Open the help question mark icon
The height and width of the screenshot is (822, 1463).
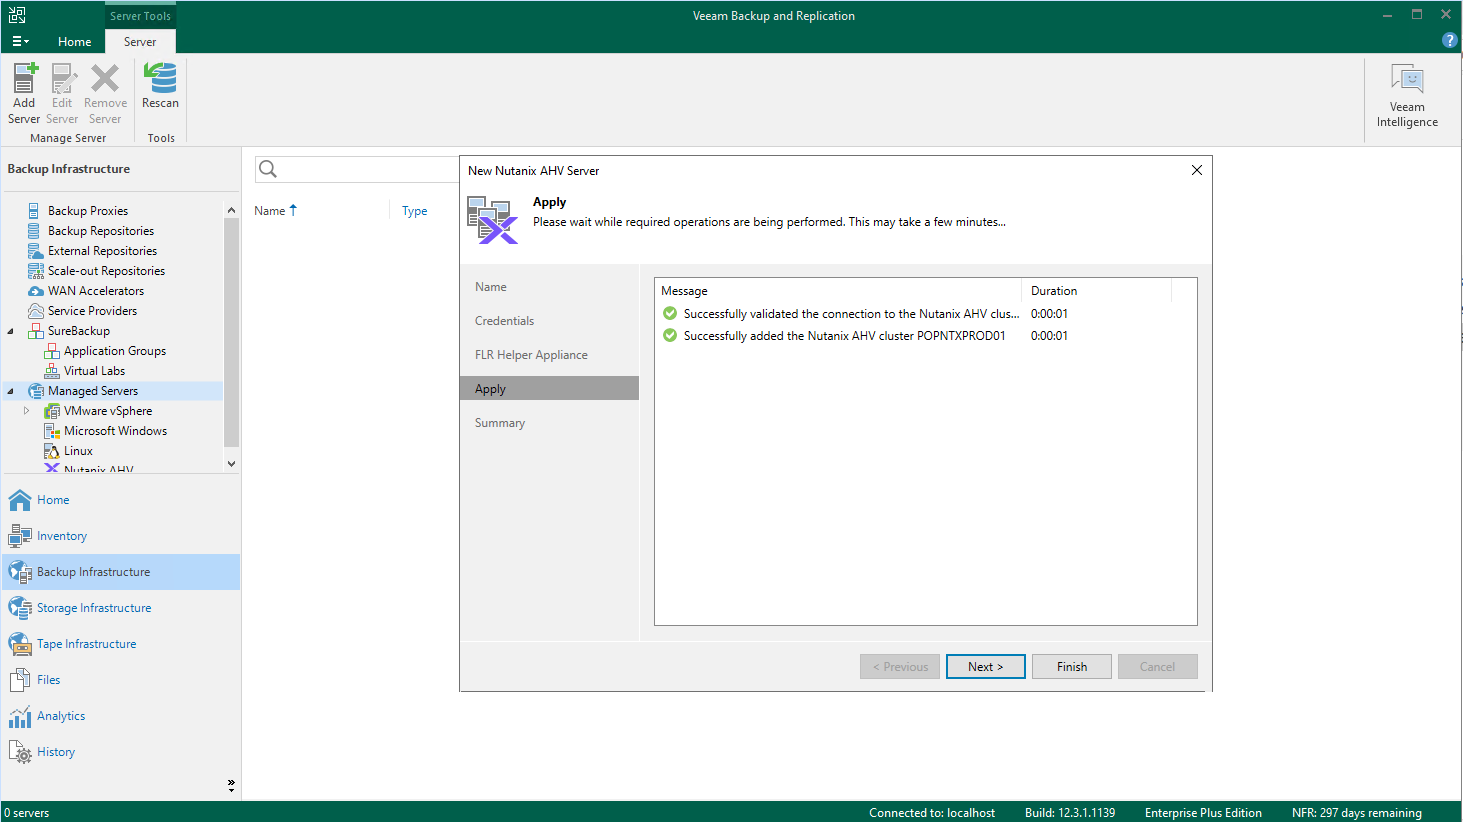click(x=1449, y=40)
